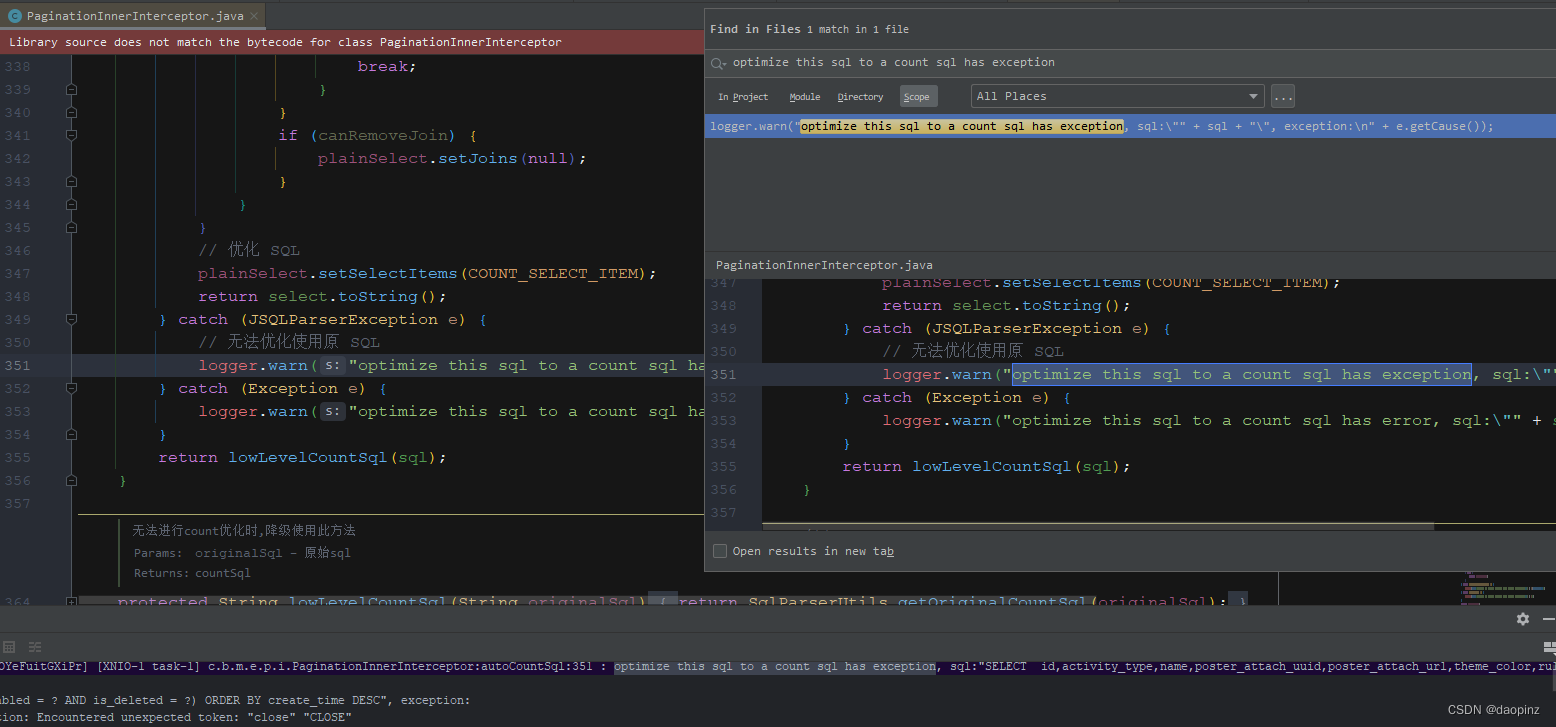The width and height of the screenshot is (1556, 727).
Task: Click the 'Params: originalSql' doc line
Action: coord(242,552)
